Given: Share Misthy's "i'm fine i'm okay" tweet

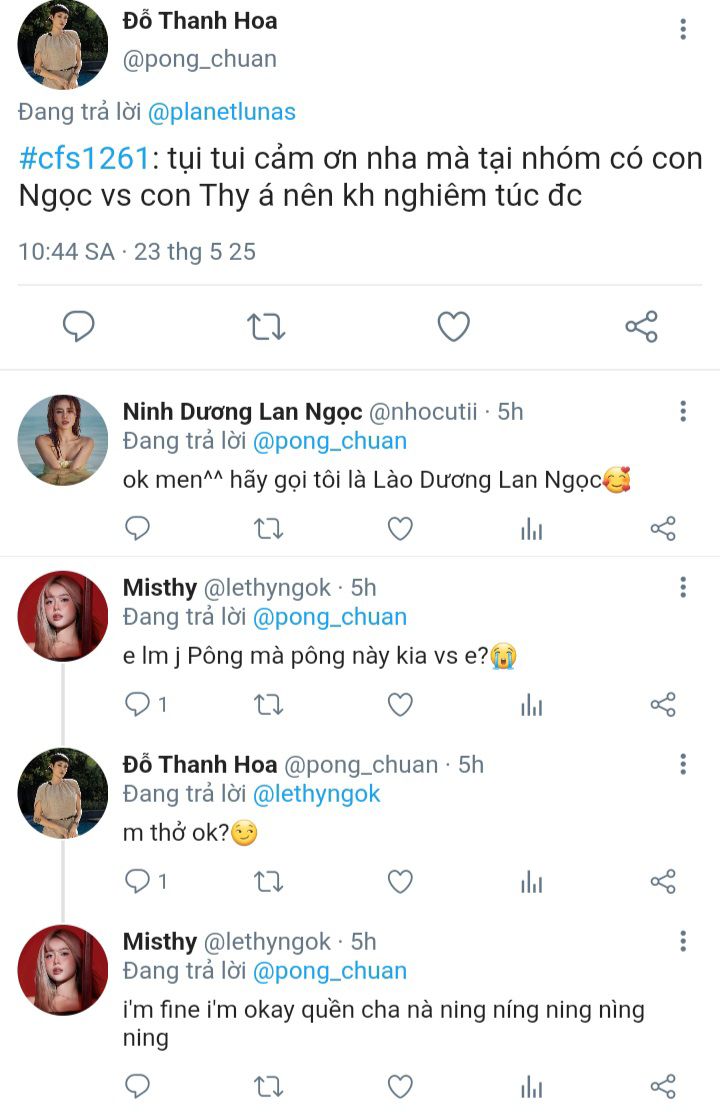Looking at the screenshot, I should tap(663, 1087).
